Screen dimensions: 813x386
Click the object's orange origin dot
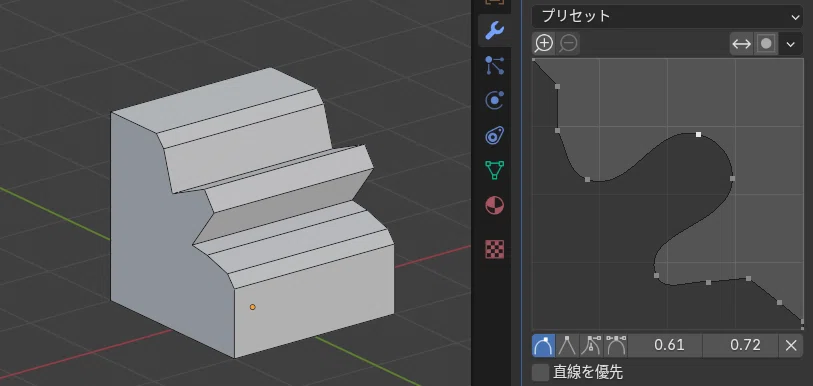coord(253,307)
